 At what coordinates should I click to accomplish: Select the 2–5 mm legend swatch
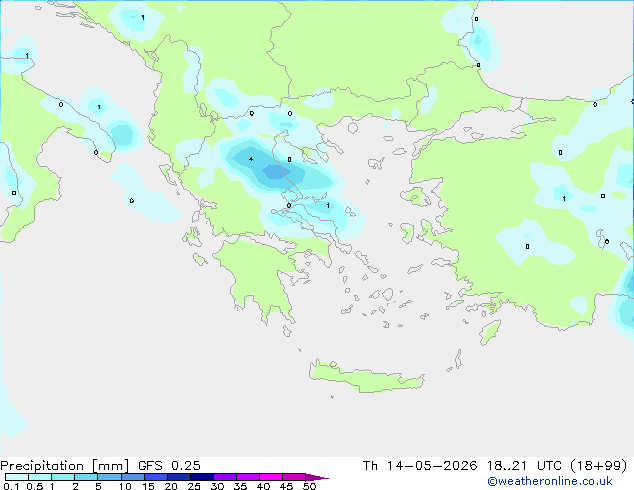tap(86, 477)
